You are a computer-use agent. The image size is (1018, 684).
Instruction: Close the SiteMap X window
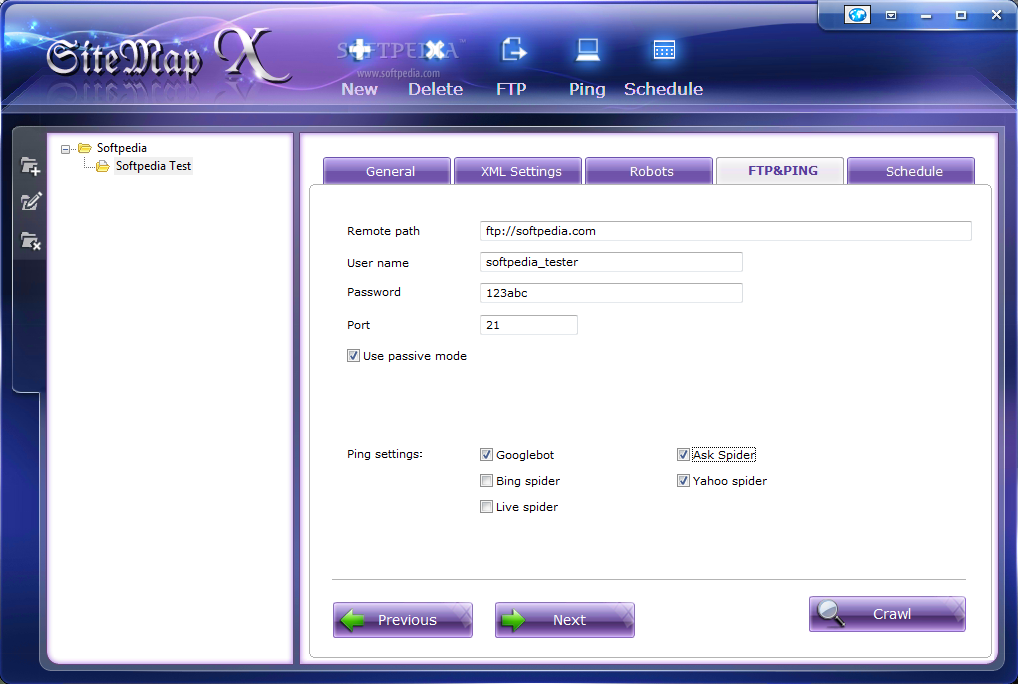click(997, 15)
